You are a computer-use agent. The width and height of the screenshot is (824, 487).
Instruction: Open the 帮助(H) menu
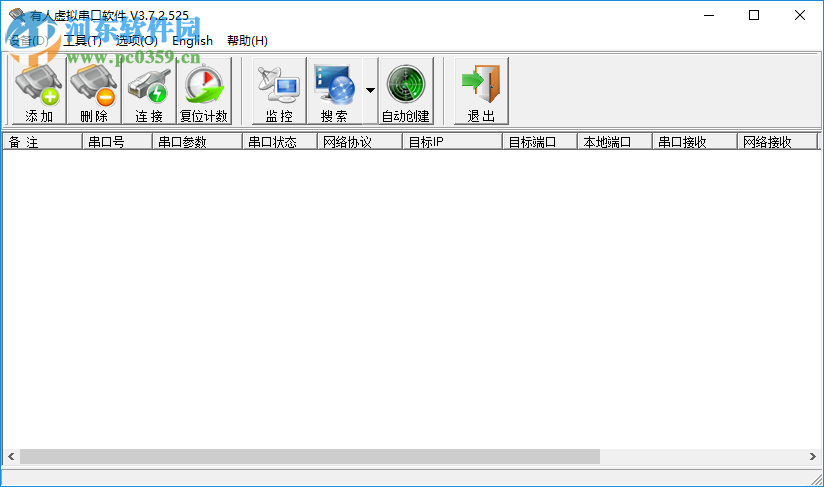tap(247, 40)
